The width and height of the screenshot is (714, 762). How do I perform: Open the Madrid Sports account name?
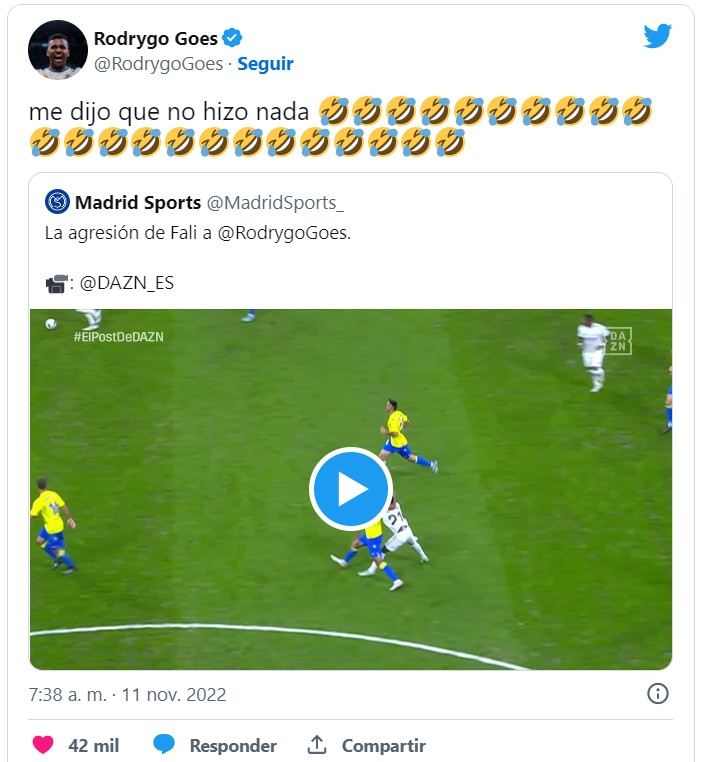tap(138, 202)
